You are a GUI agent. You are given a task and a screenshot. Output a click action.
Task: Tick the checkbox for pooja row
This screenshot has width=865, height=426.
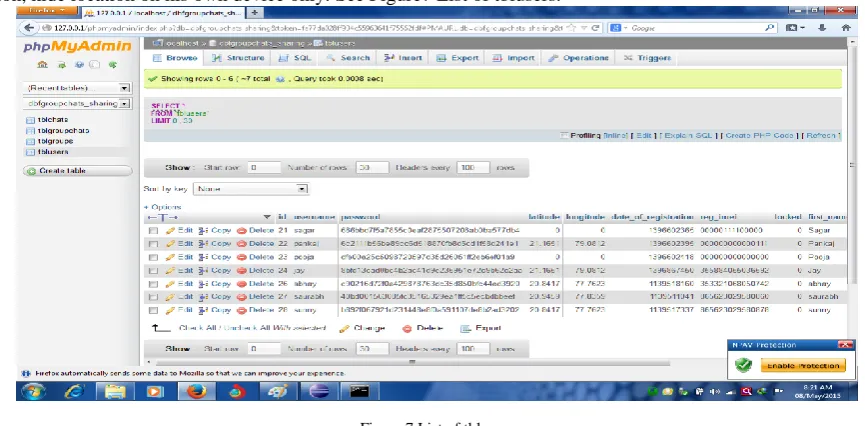[x=154, y=257]
